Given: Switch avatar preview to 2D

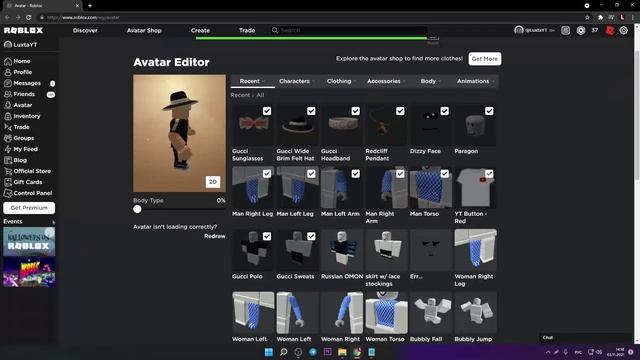Looking at the screenshot, I should pyautogui.click(x=213, y=182).
